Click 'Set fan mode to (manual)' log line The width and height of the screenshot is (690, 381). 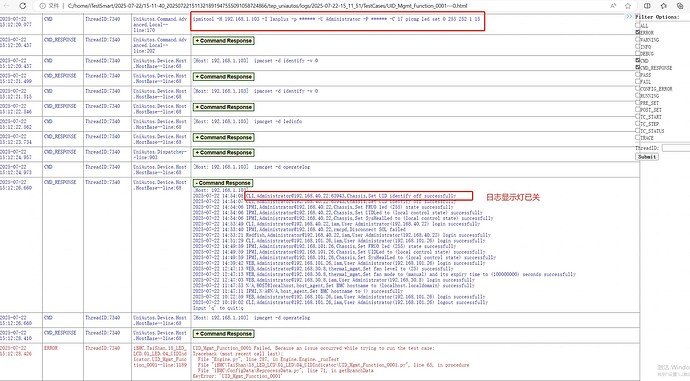(384, 274)
